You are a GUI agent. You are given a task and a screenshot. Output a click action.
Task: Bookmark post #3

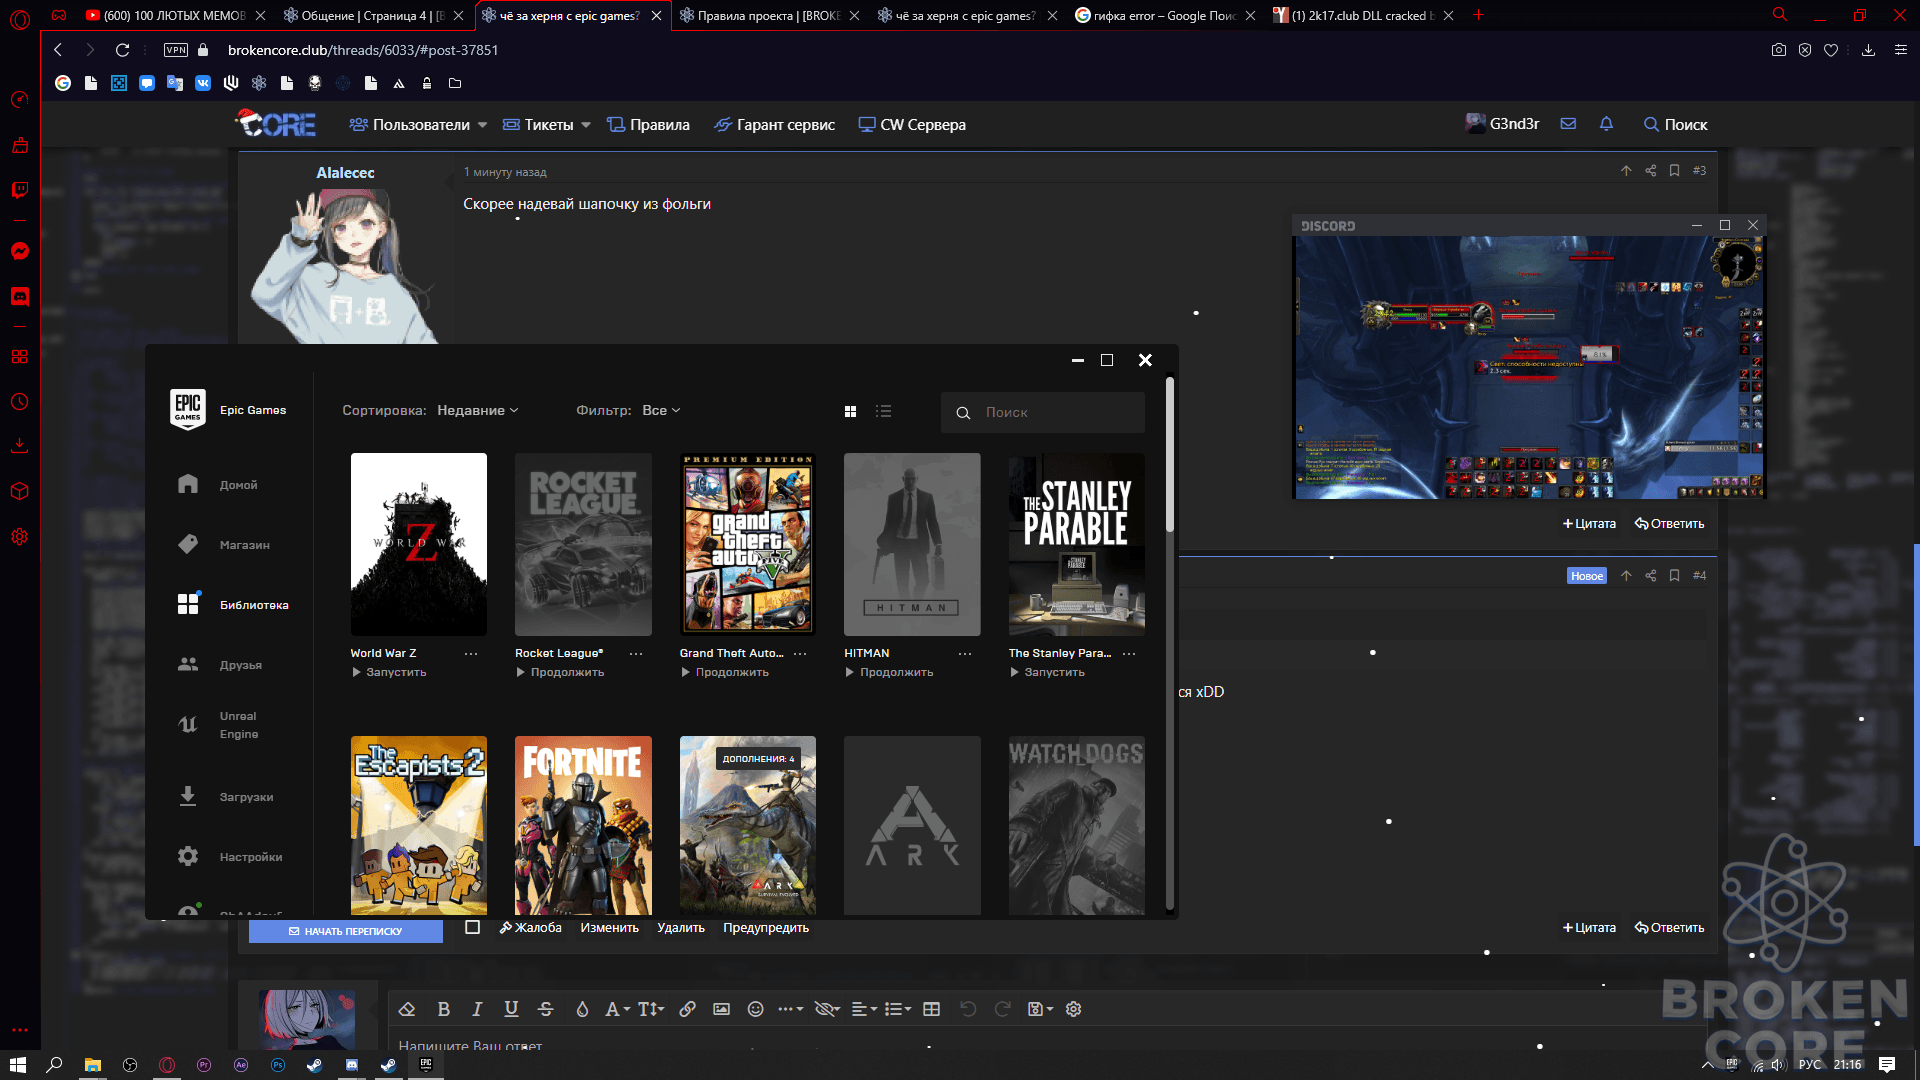pos(1674,171)
